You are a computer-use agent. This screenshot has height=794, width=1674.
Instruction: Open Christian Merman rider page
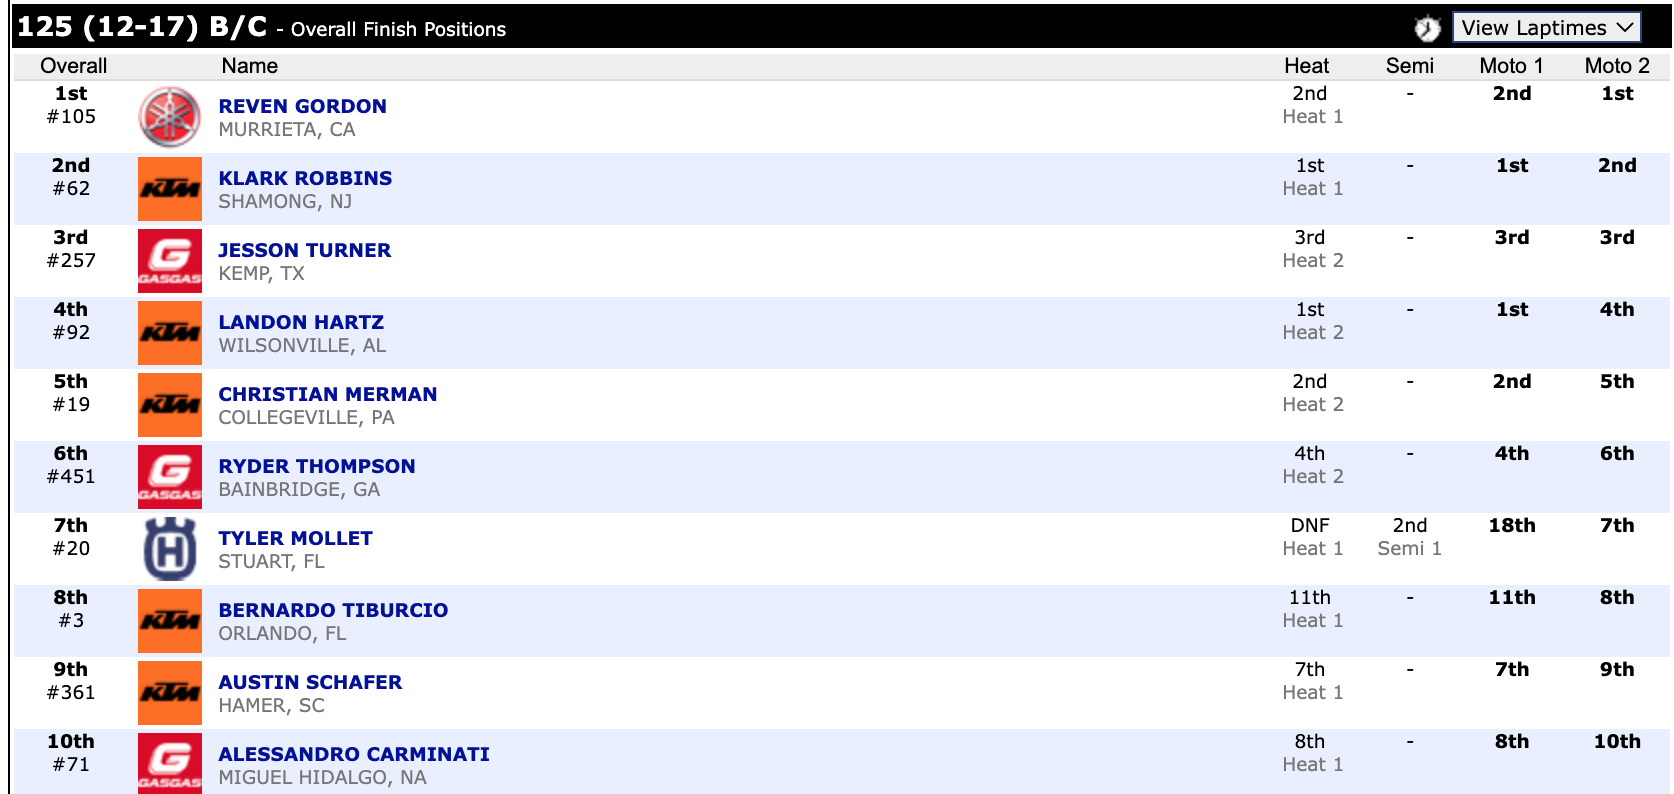point(327,394)
